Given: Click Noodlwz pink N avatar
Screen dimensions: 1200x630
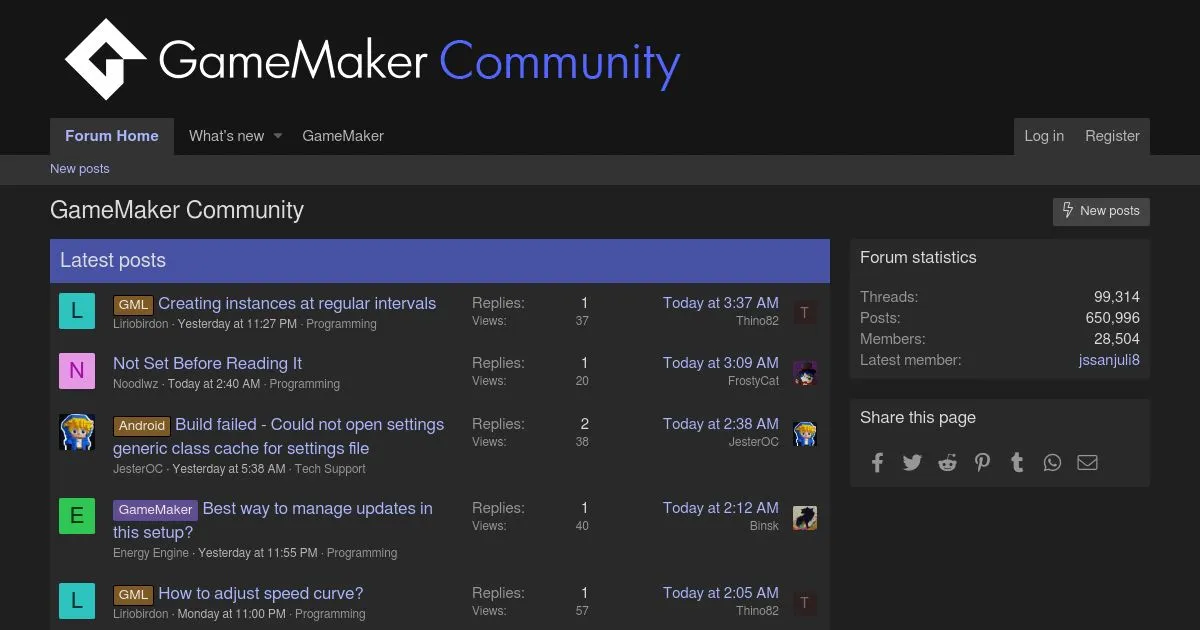Looking at the screenshot, I should [x=77, y=371].
